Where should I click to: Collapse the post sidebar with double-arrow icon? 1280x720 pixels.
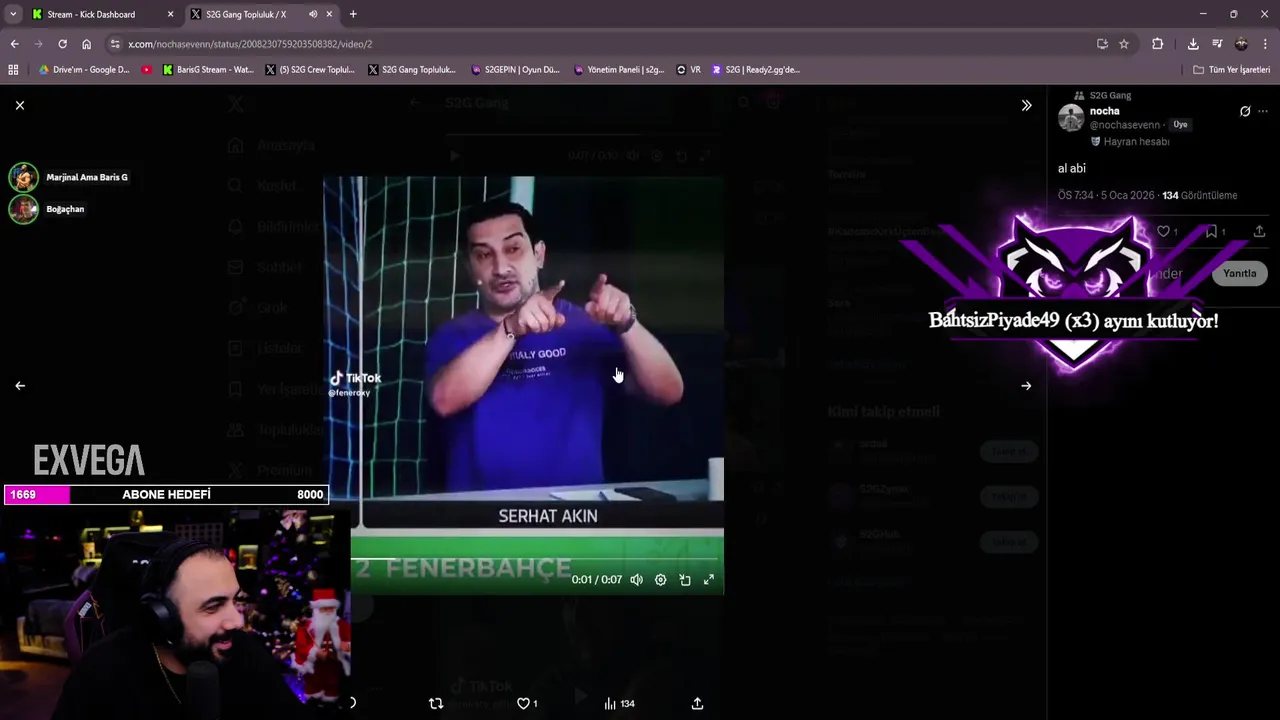point(1026,105)
